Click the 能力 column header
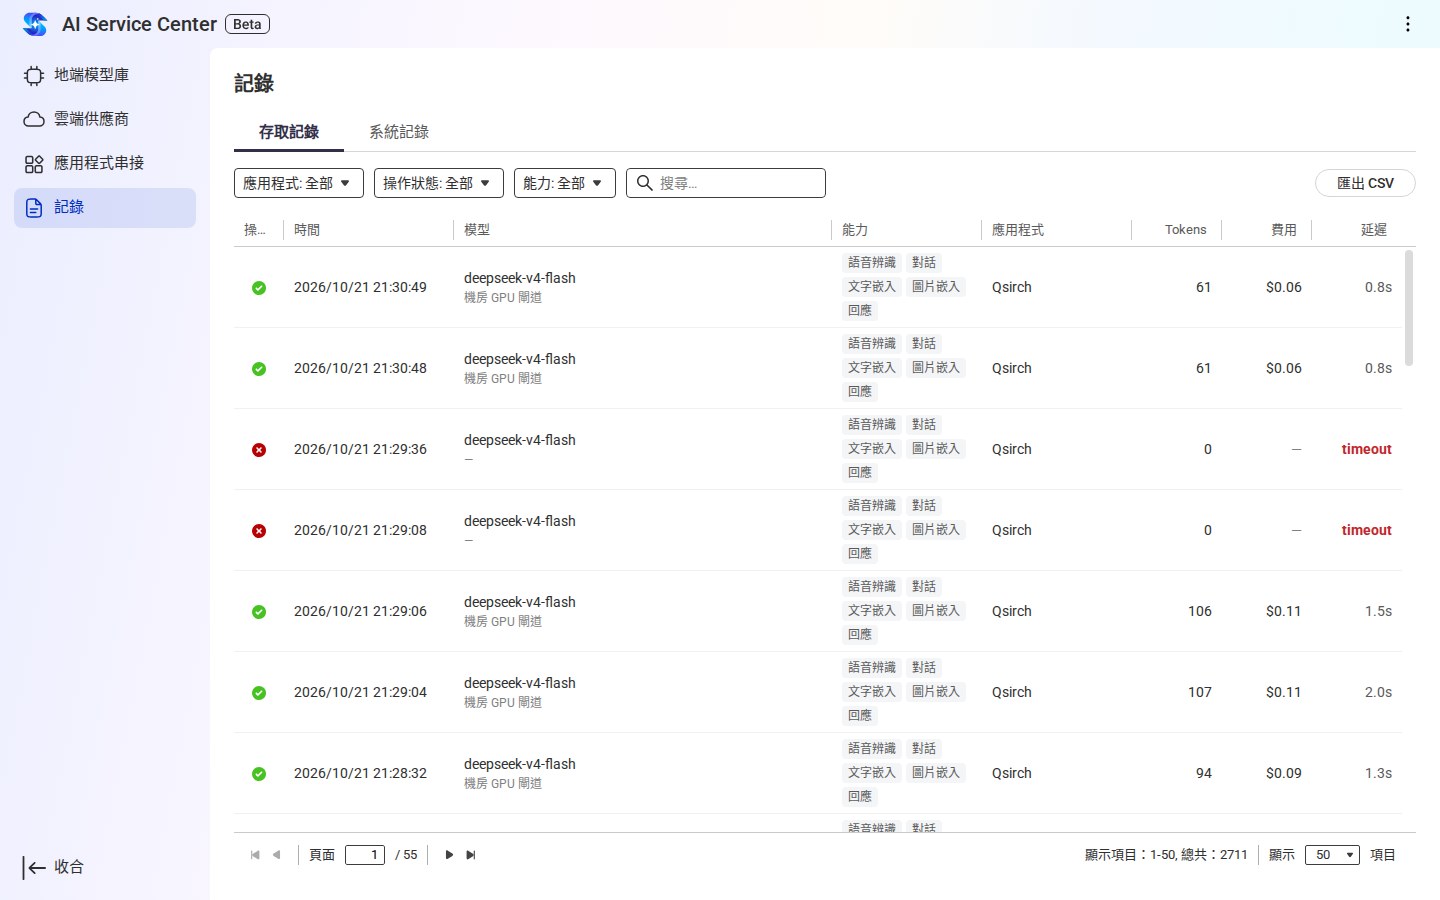The width and height of the screenshot is (1440, 900). point(906,230)
